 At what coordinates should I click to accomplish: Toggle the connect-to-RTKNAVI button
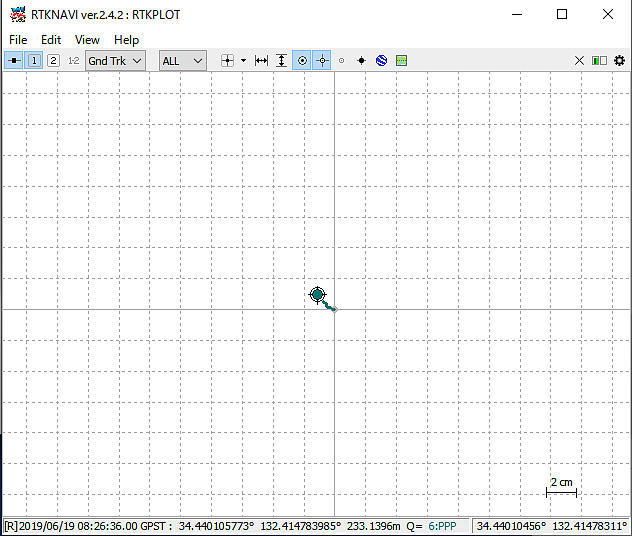14,61
